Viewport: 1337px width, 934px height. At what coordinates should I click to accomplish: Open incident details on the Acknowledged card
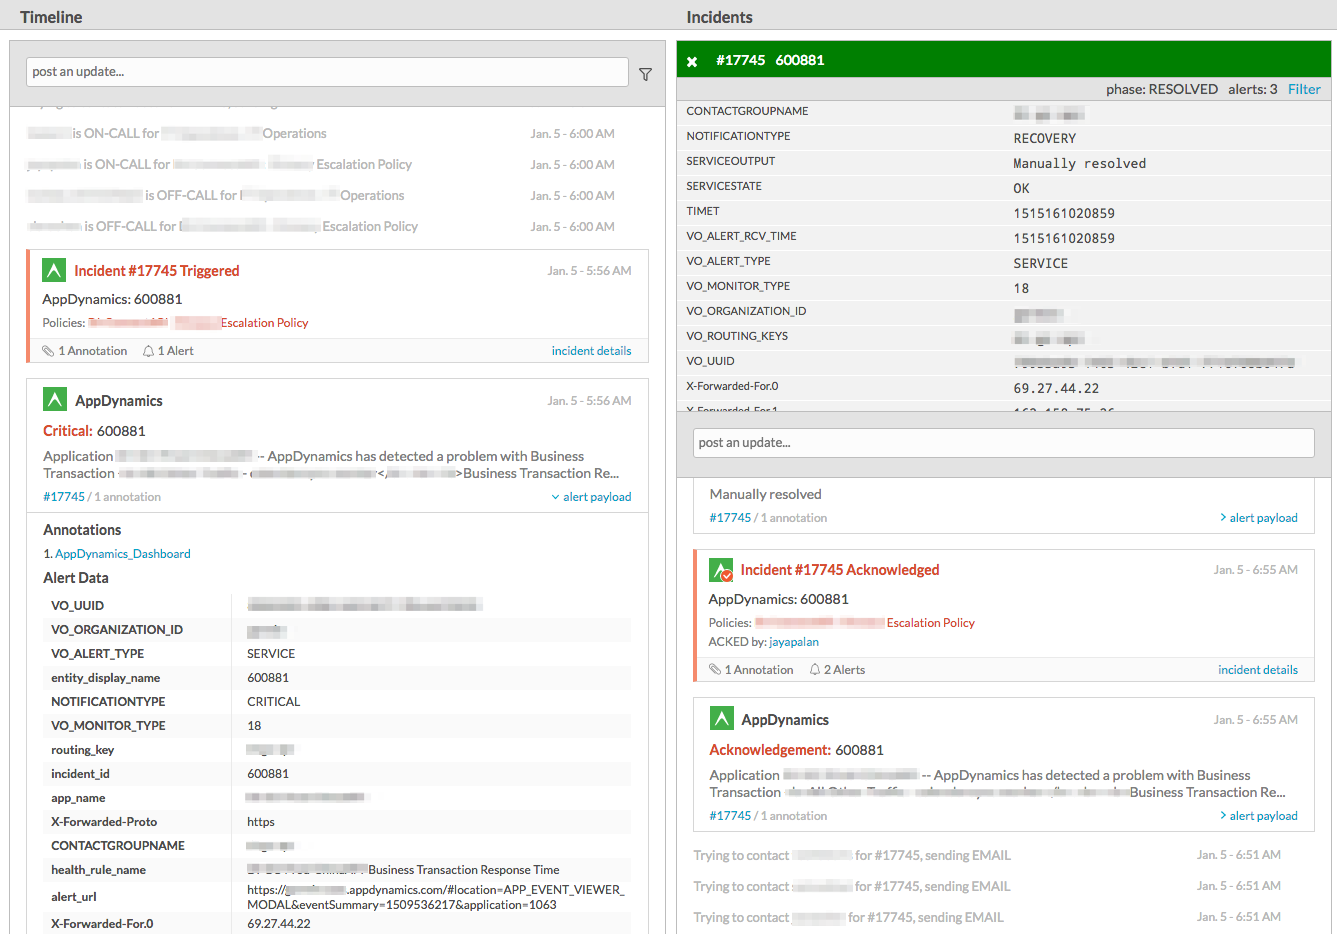tap(1258, 670)
